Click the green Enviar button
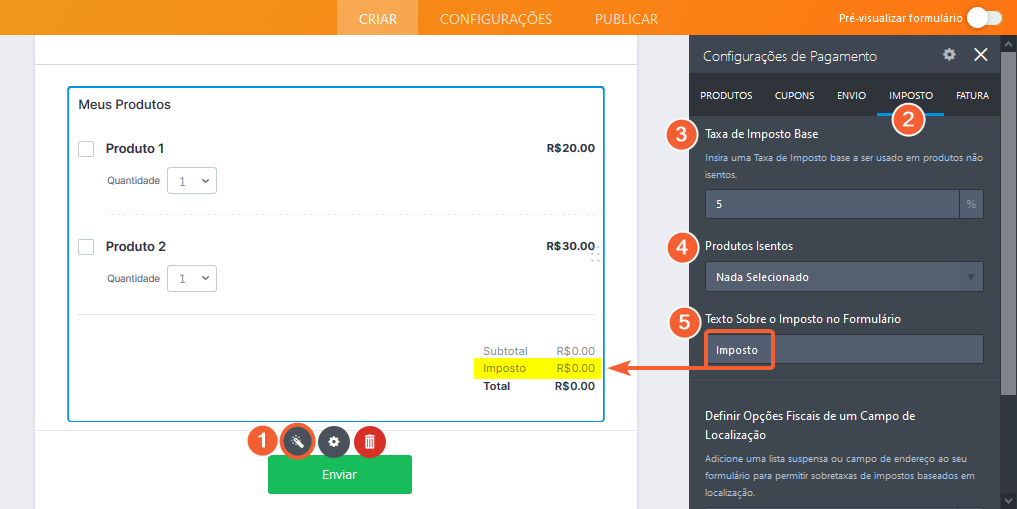 tap(339, 475)
